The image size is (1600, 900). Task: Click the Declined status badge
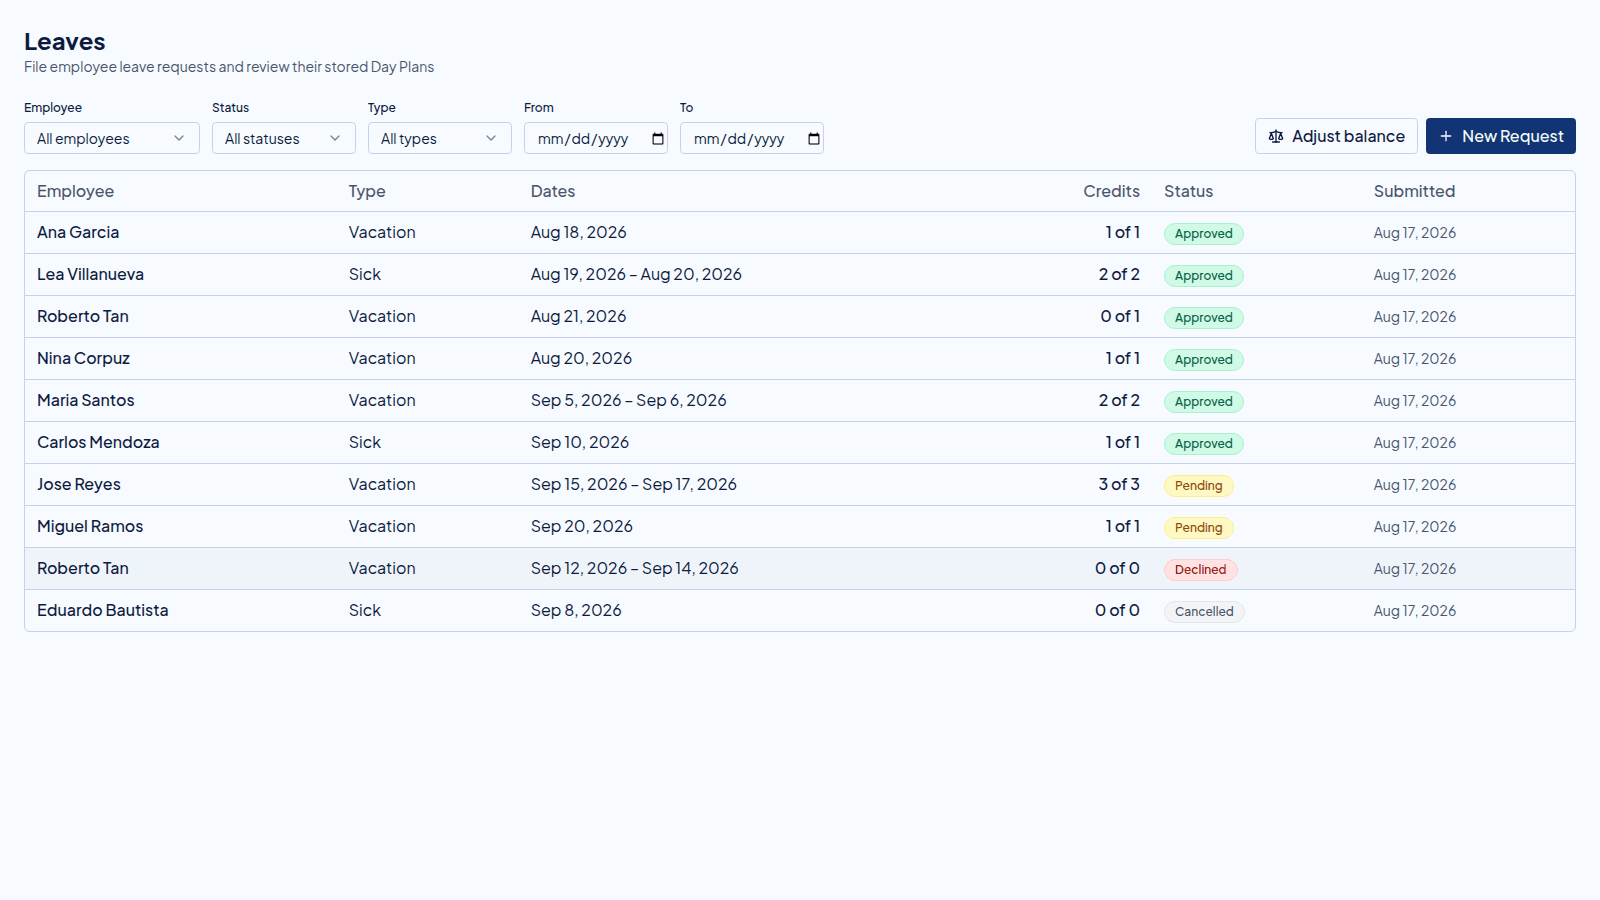click(x=1200, y=570)
